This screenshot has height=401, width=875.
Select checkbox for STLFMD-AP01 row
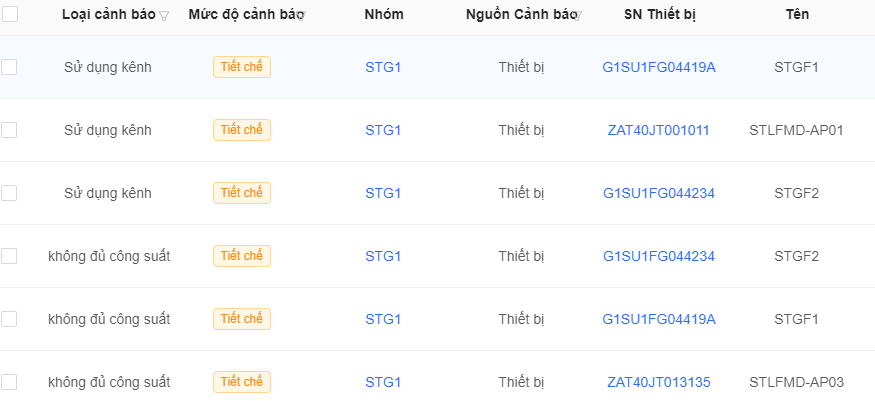(x=9, y=130)
